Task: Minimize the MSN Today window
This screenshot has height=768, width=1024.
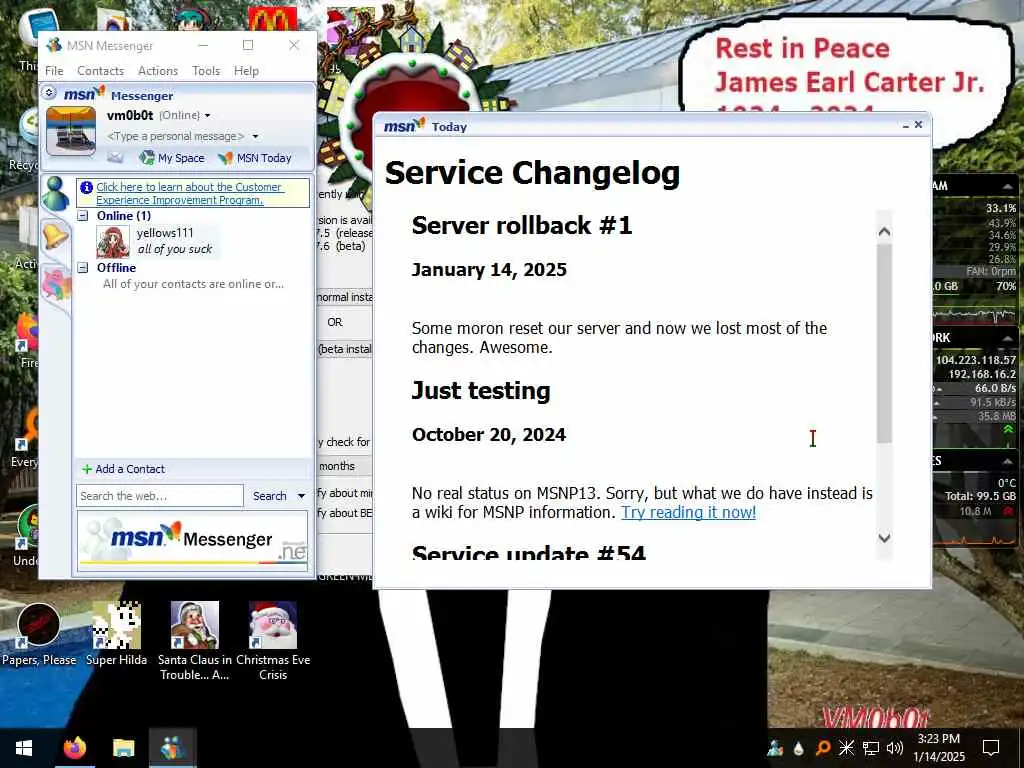Action: pyautogui.click(x=906, y=125)
